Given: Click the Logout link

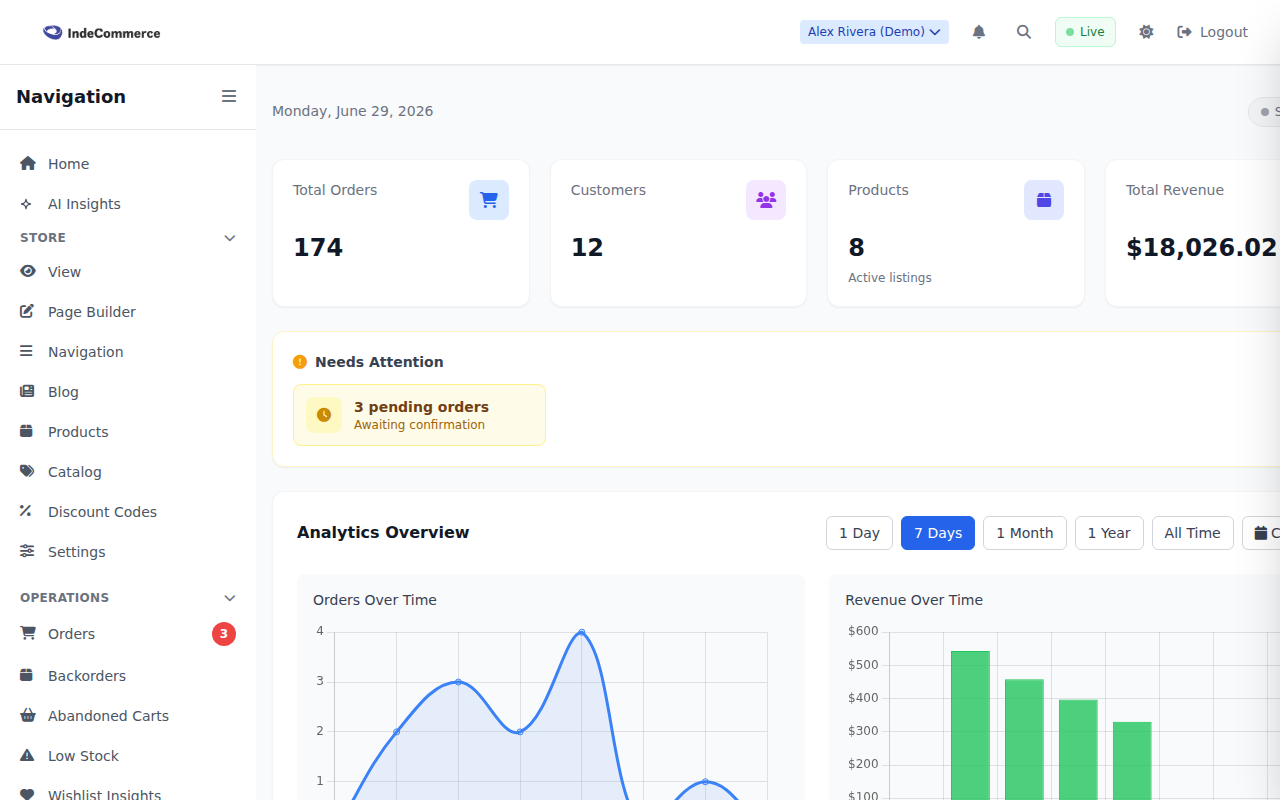Looking at the screenshot, I should coord(1213,32).
